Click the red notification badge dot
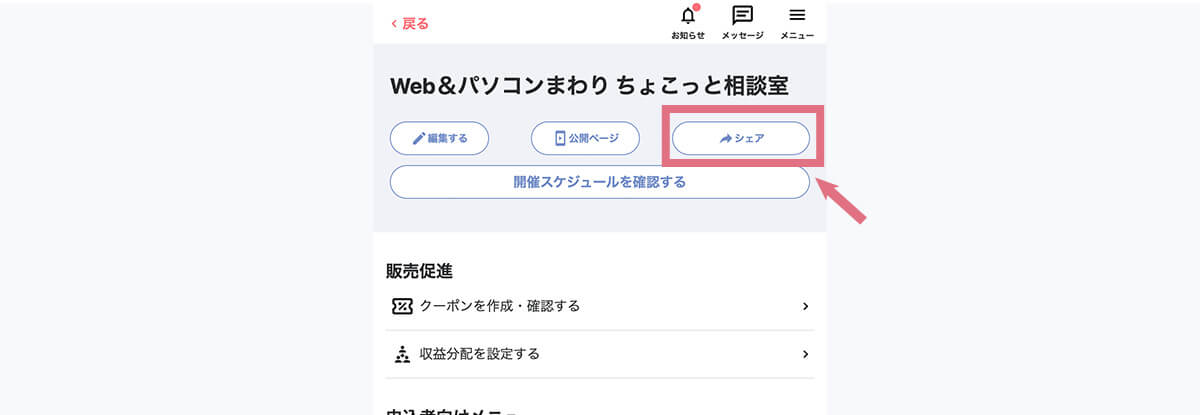The height and width of the screenshot is (415, 1200). 696,8
